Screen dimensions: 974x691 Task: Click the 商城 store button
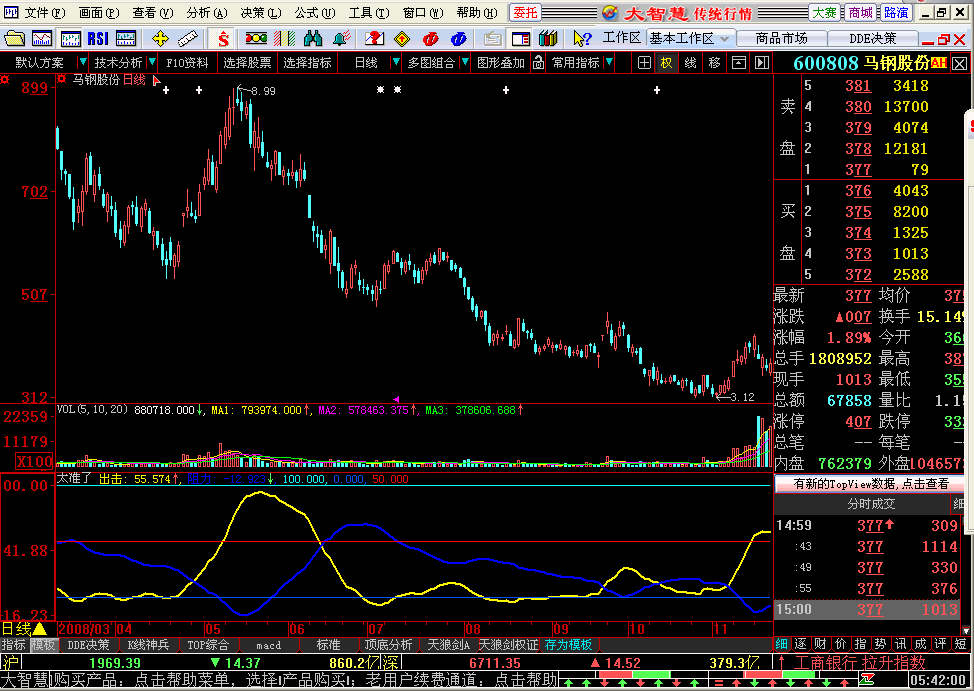(860, 12)
